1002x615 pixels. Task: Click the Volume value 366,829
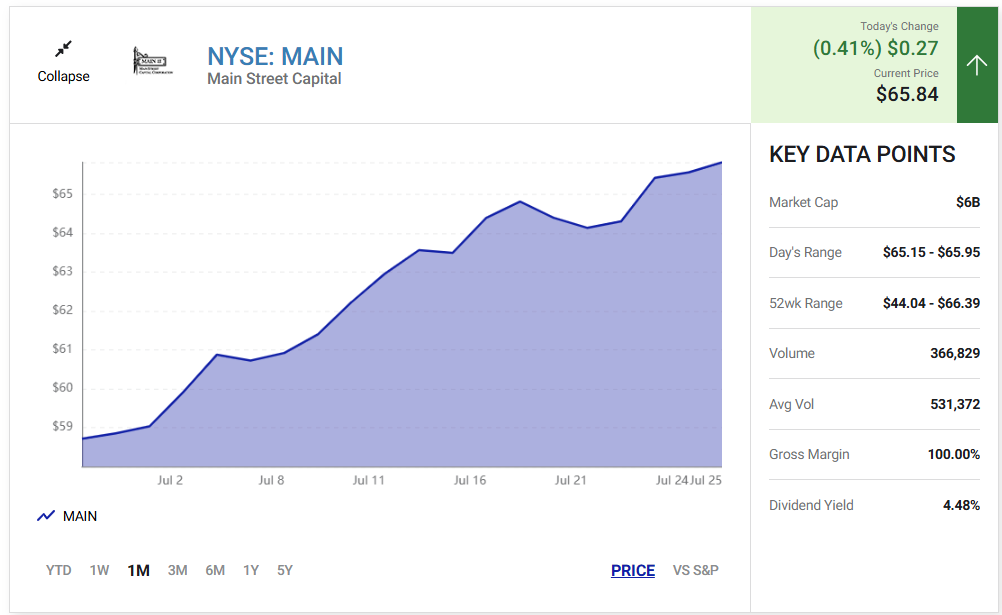coord(955,353)
